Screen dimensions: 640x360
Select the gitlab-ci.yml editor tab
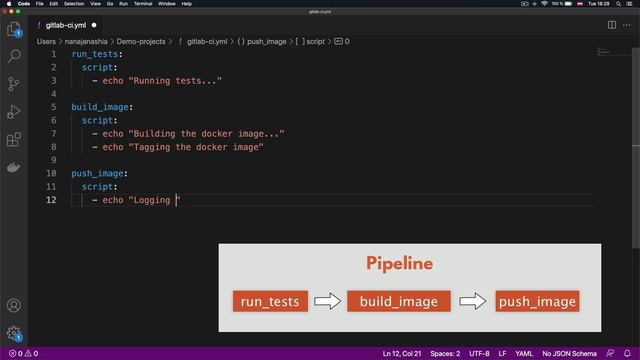point(66,25)
